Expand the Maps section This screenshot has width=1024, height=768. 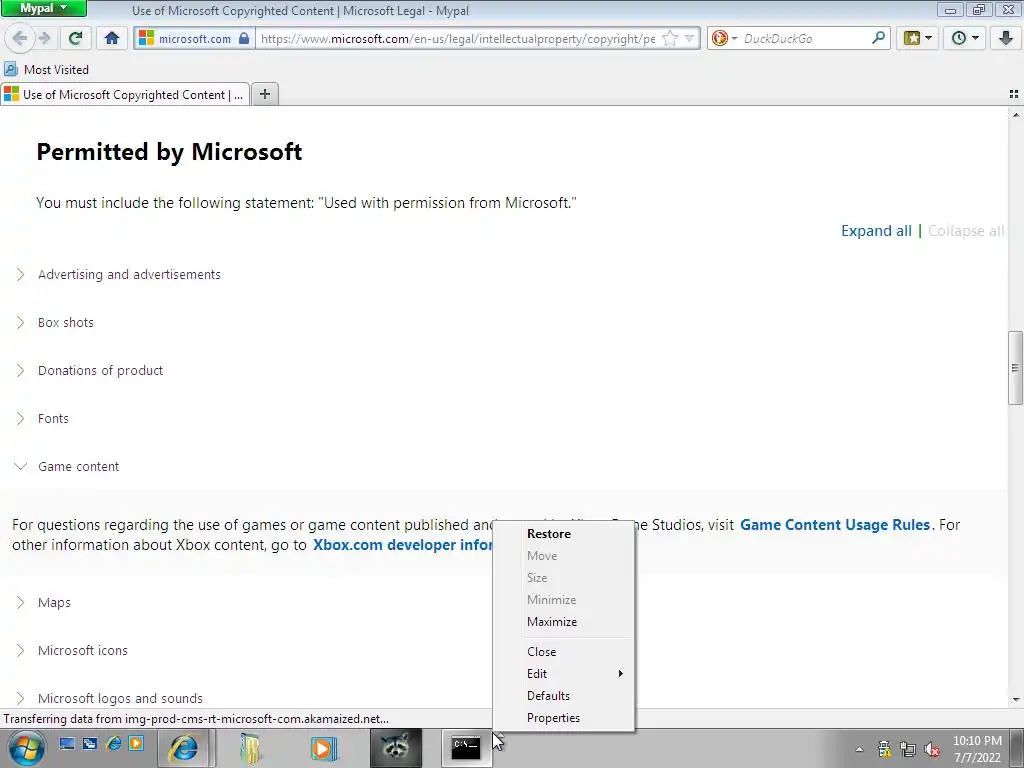tap(54, 602)
